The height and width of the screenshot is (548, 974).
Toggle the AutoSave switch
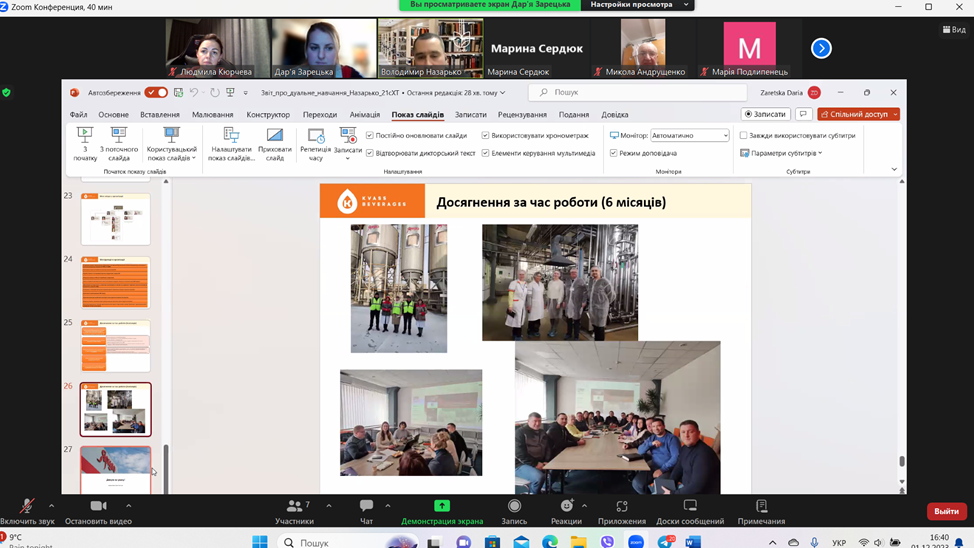156,93
